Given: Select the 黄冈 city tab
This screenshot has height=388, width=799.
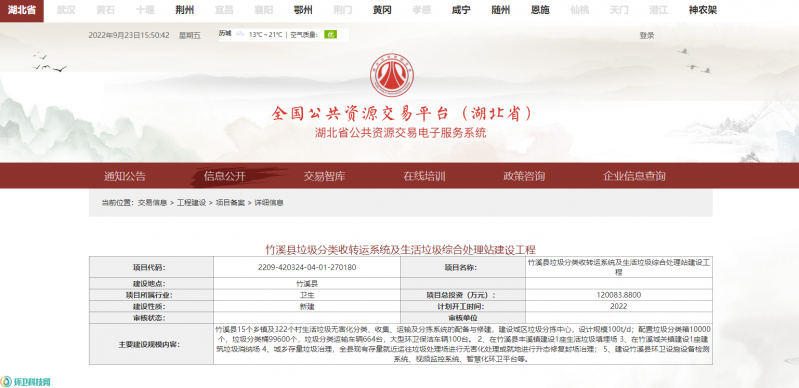Looking at the screenshot, I should click(x=382, y=10).
